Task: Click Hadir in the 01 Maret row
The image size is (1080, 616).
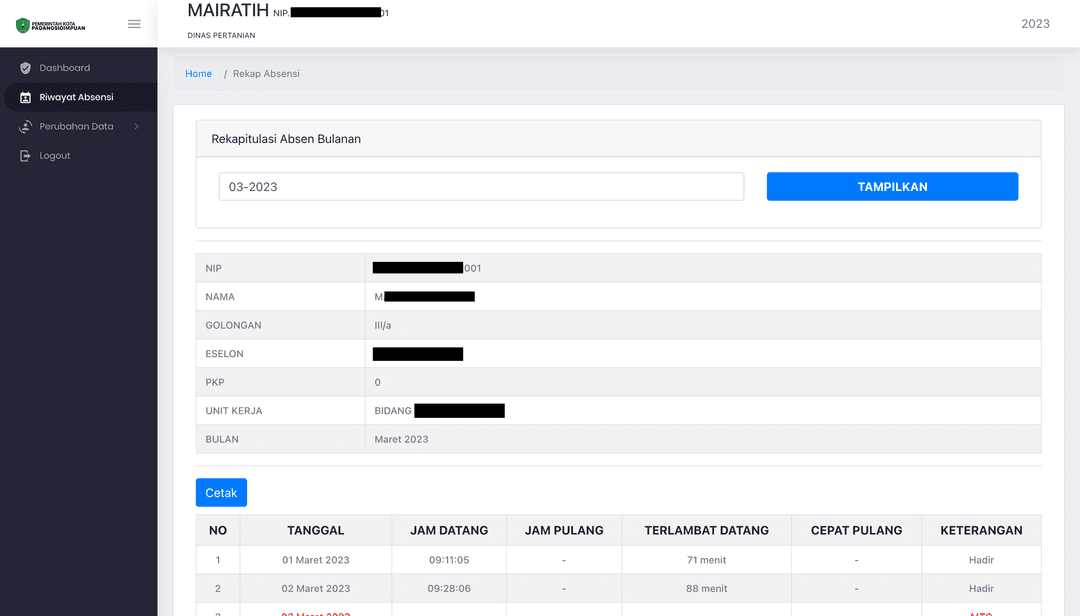Action: tap(982, 560)
